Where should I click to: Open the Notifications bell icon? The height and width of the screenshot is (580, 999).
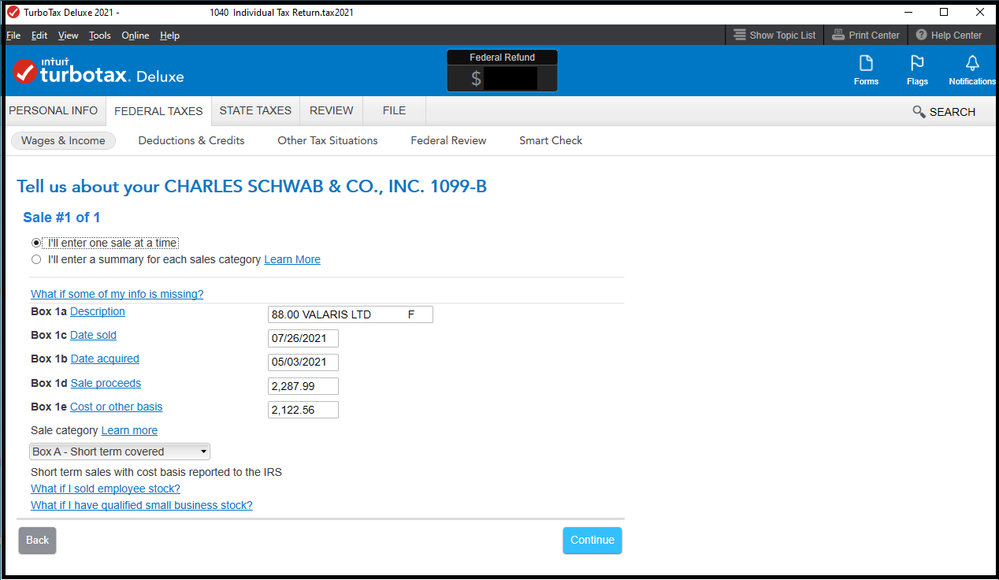tap(972, 64)
